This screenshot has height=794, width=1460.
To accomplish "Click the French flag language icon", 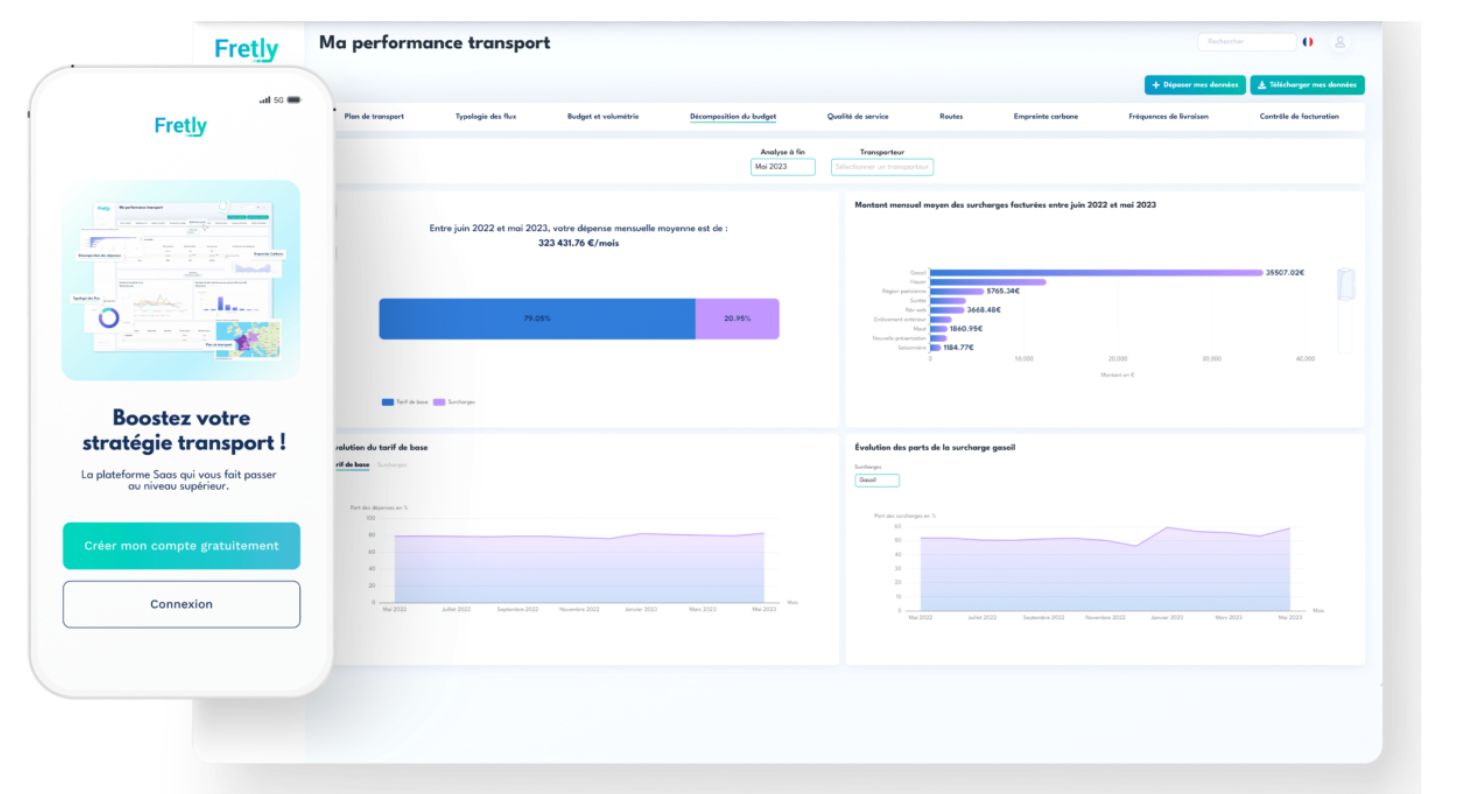I will tap(1307, 42).
